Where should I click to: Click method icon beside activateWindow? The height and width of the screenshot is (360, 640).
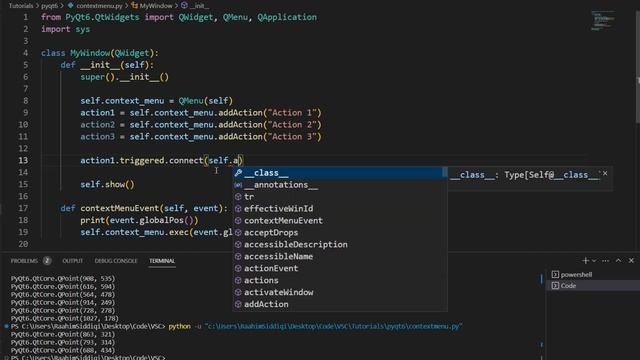tap(238, 292)
